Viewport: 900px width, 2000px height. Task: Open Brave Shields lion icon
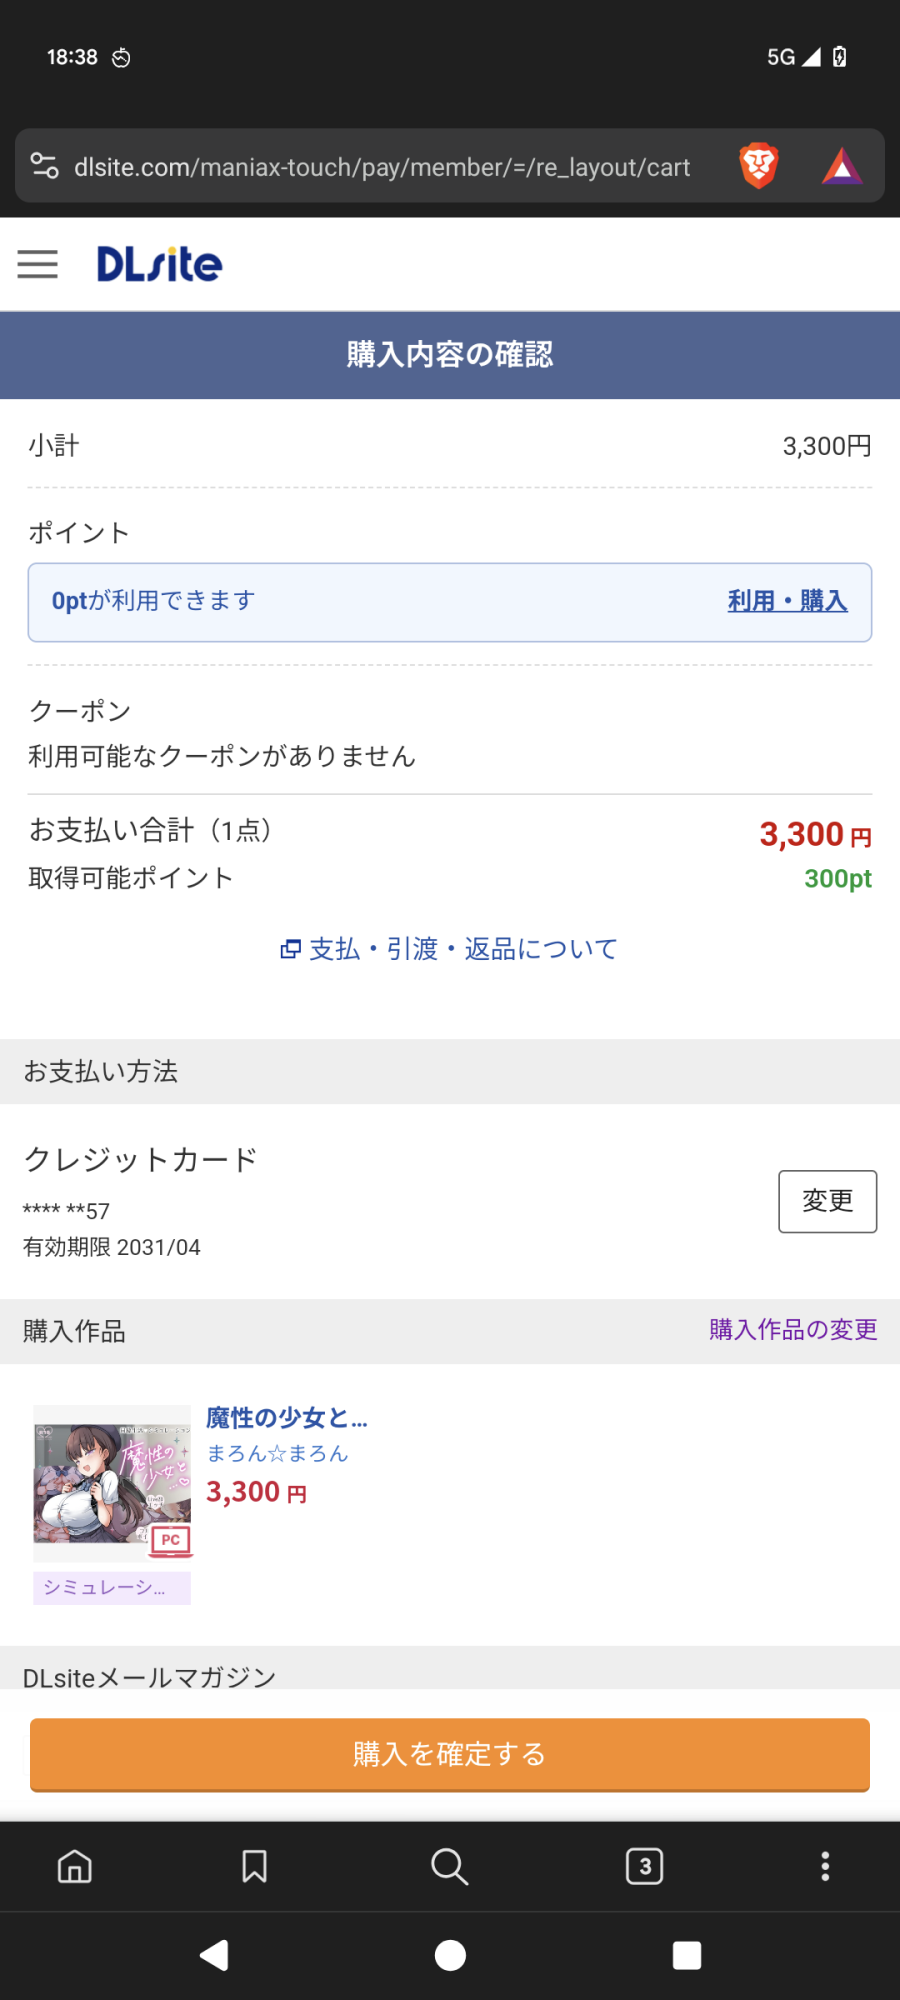coord(759,166)
